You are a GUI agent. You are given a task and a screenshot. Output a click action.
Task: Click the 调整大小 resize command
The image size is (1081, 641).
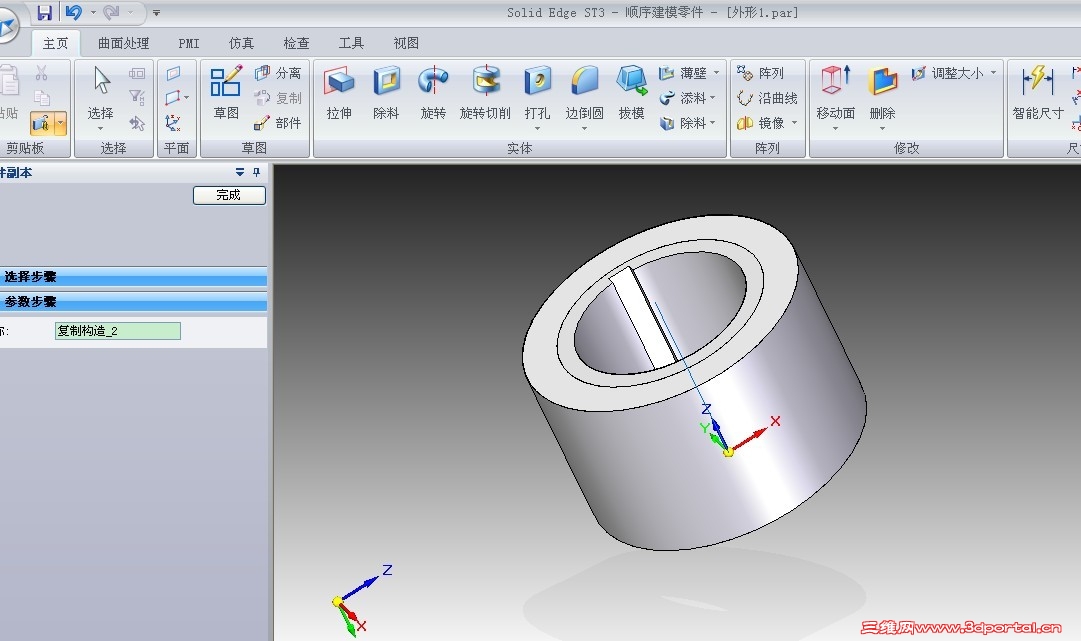pyautogui.click(x=948, y=73)
